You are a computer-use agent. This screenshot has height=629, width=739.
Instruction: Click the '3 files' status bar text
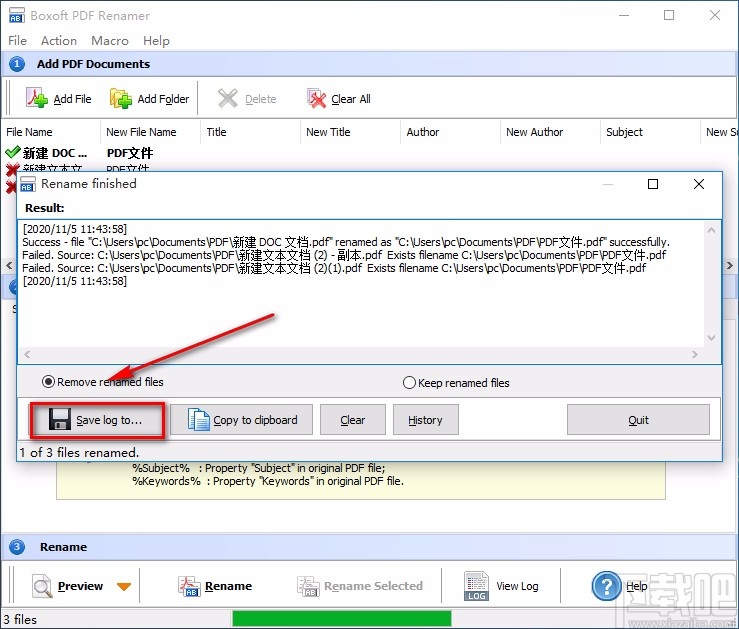coord(20,619)
